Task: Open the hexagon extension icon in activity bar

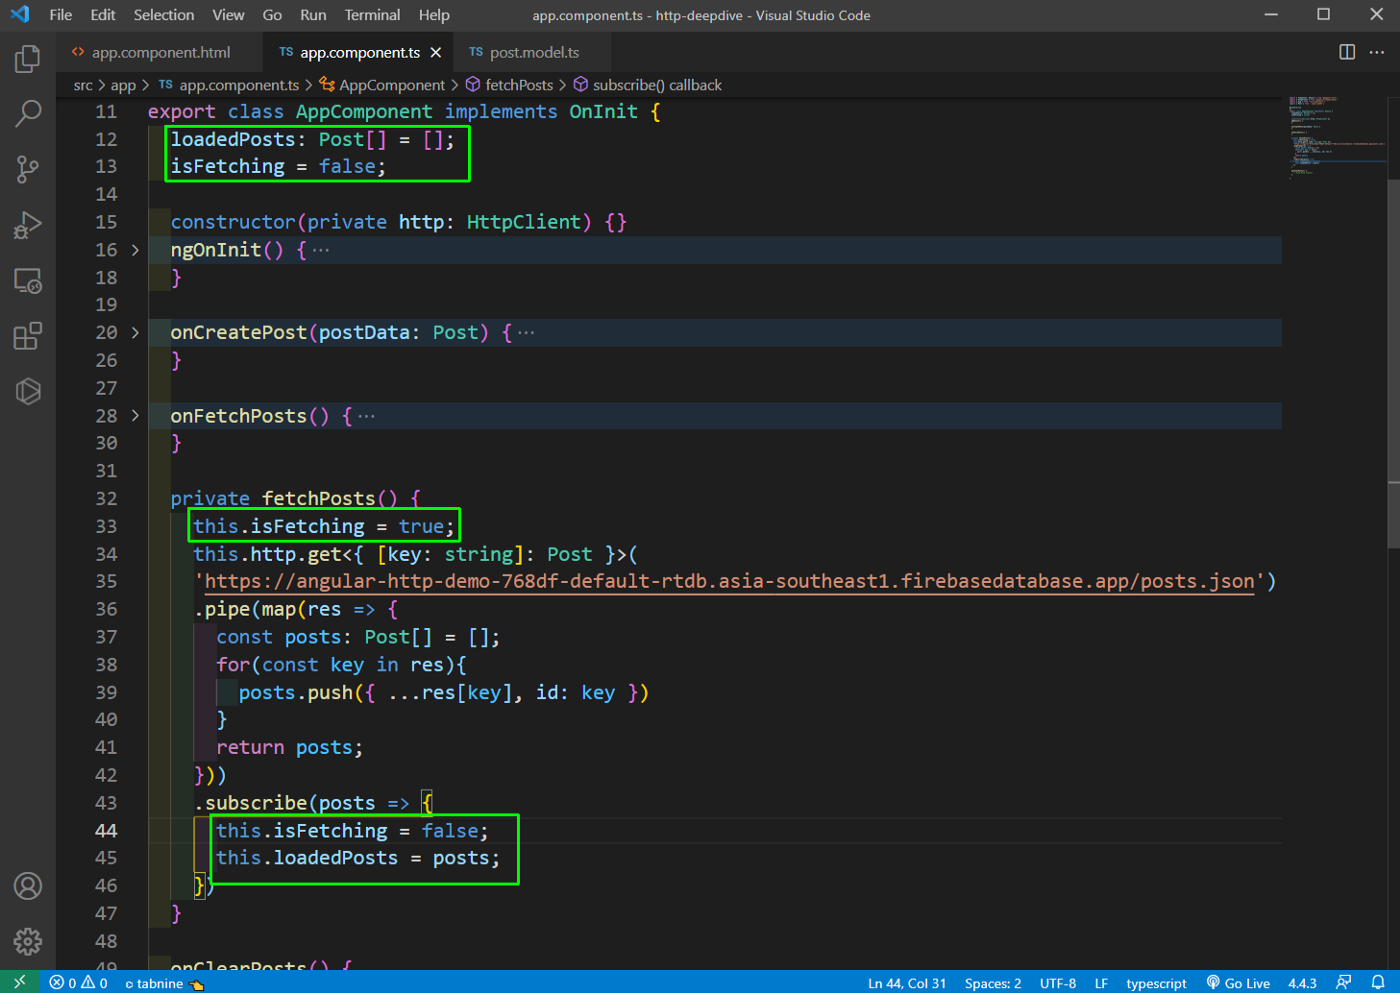Action: pyautogui.click(x=28, y=391)
